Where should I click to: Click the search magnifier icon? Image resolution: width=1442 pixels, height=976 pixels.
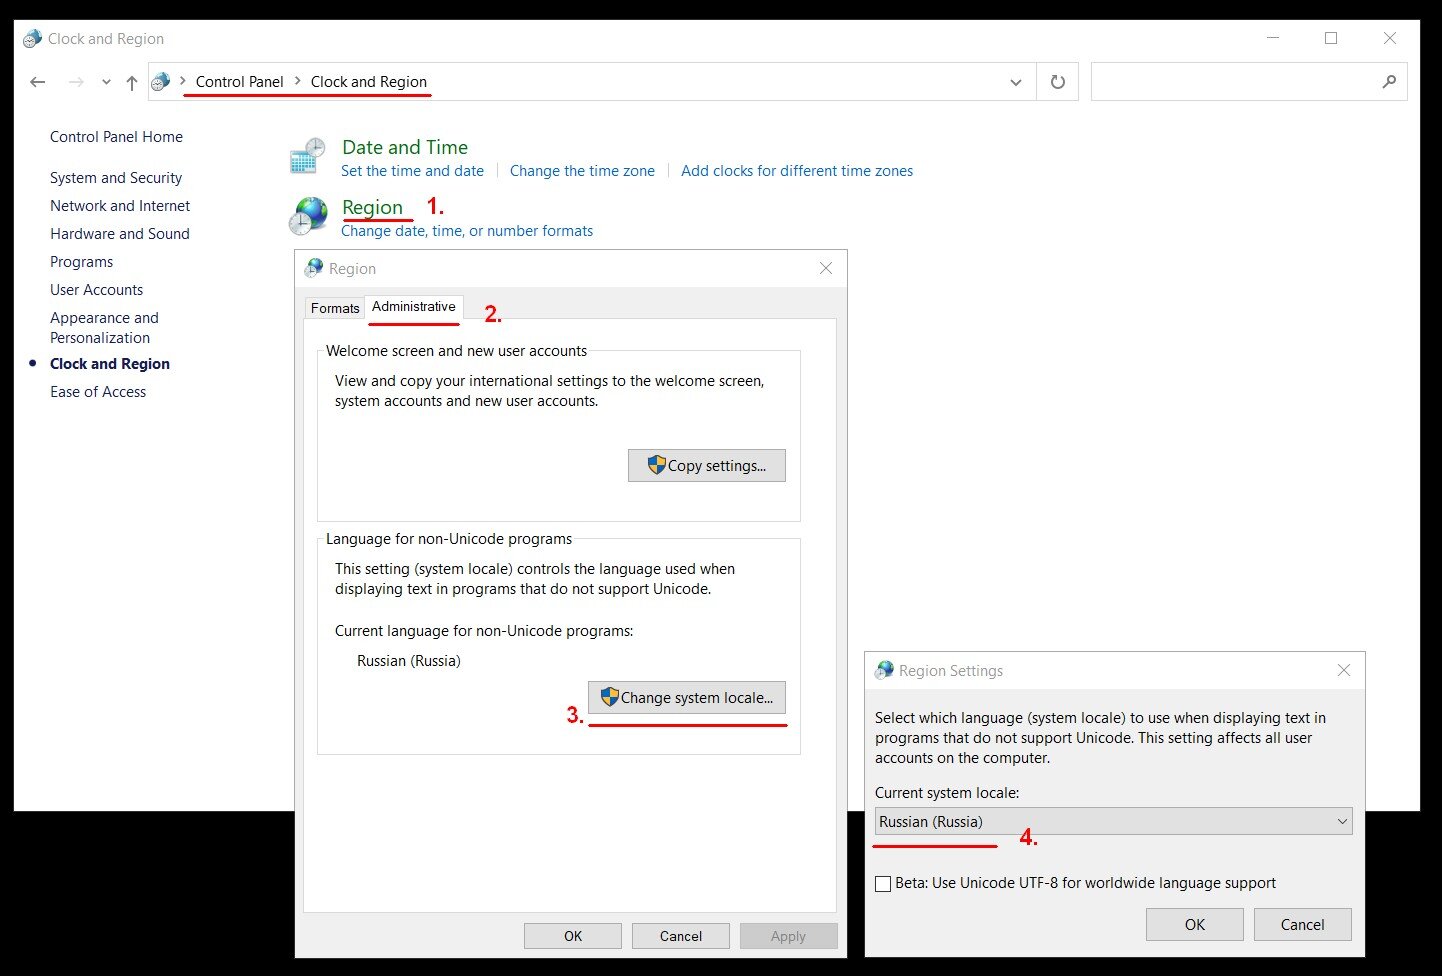click(x=1389, y=82)
